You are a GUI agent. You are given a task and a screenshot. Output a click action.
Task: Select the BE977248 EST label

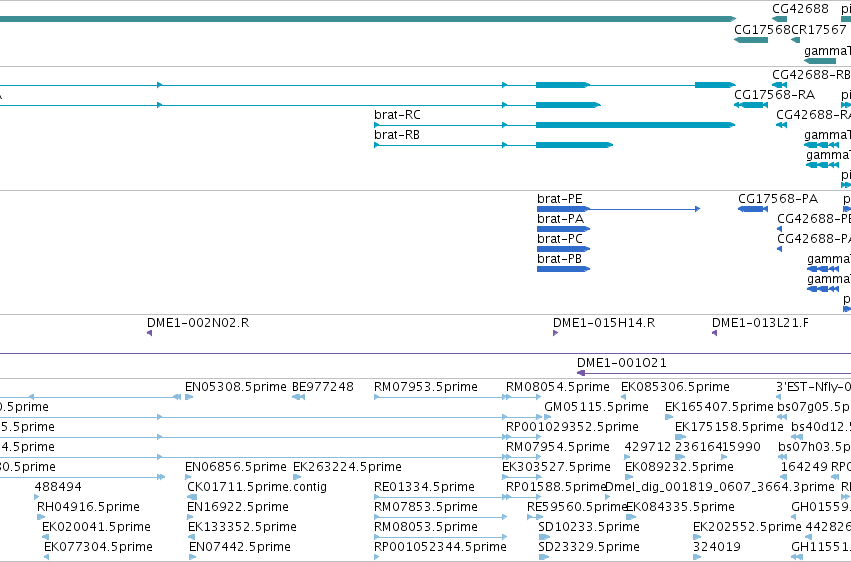(323, 387)
